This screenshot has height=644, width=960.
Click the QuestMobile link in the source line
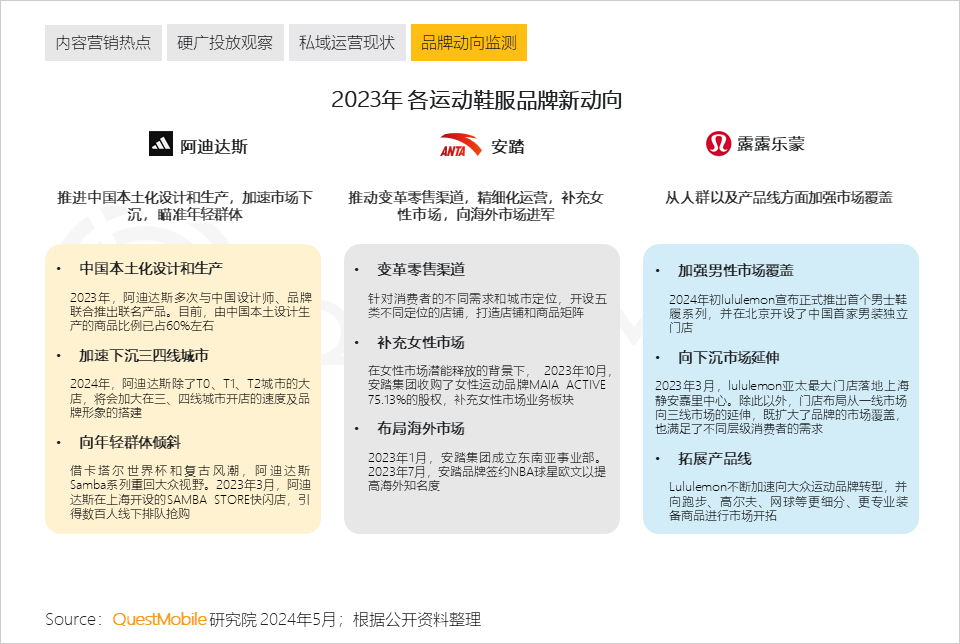[x=159, y=619]
